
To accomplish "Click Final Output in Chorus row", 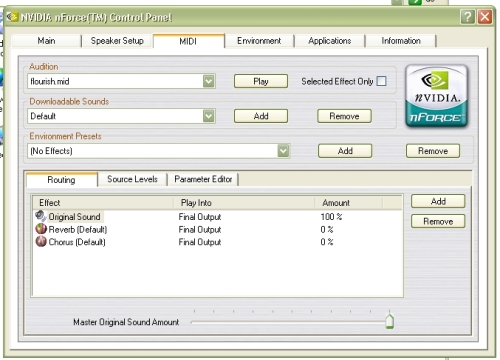I will pos(200,242).
